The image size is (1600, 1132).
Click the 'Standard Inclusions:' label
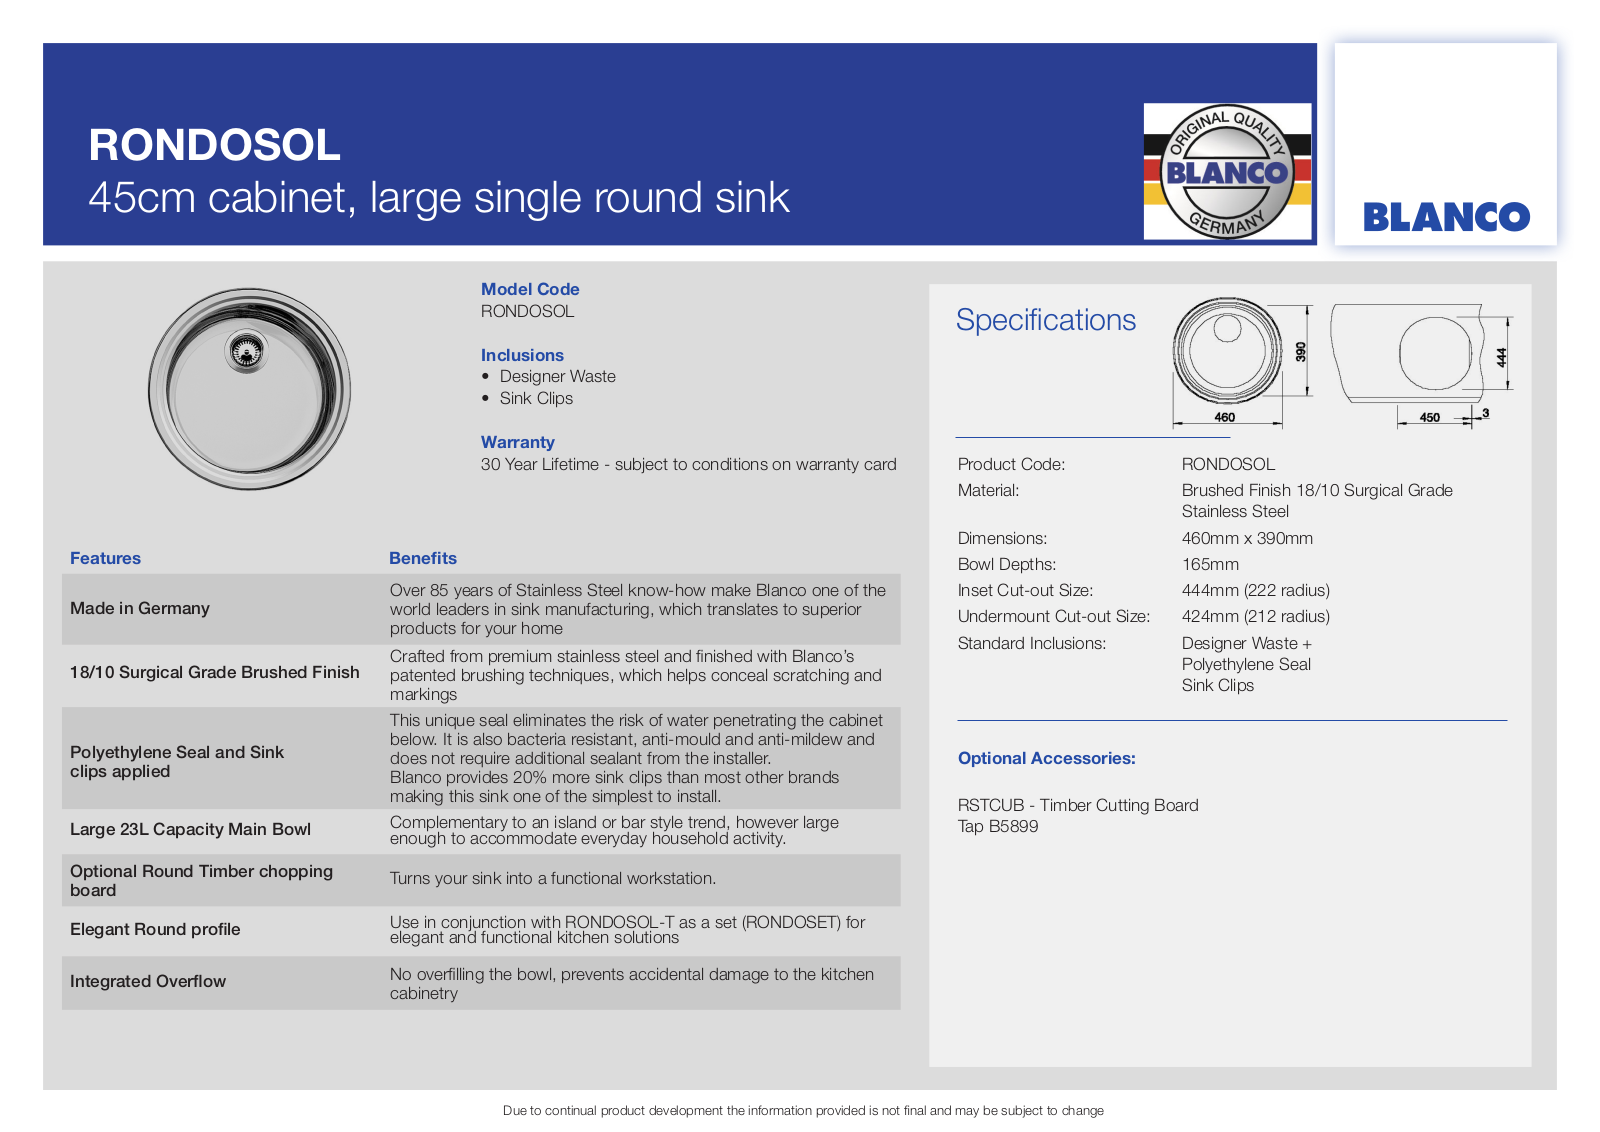(1032, 643)
